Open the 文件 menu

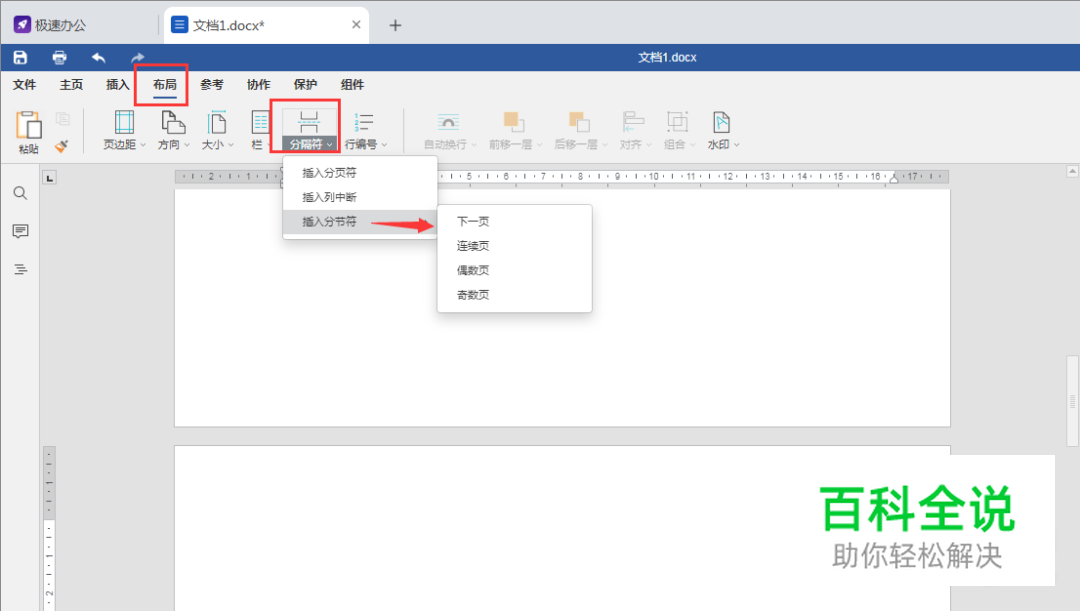coord(24,85)
